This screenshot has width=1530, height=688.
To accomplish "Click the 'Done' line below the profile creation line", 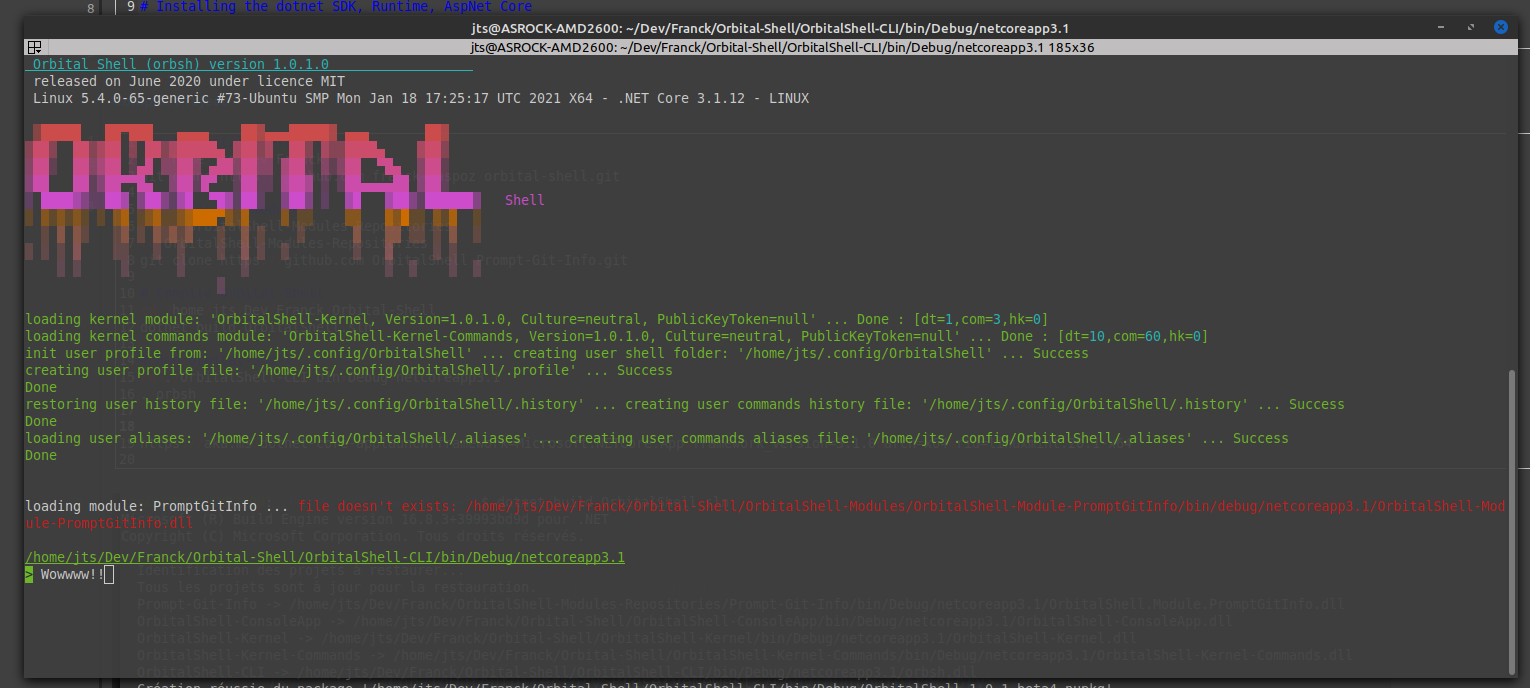I will point(41,387).
